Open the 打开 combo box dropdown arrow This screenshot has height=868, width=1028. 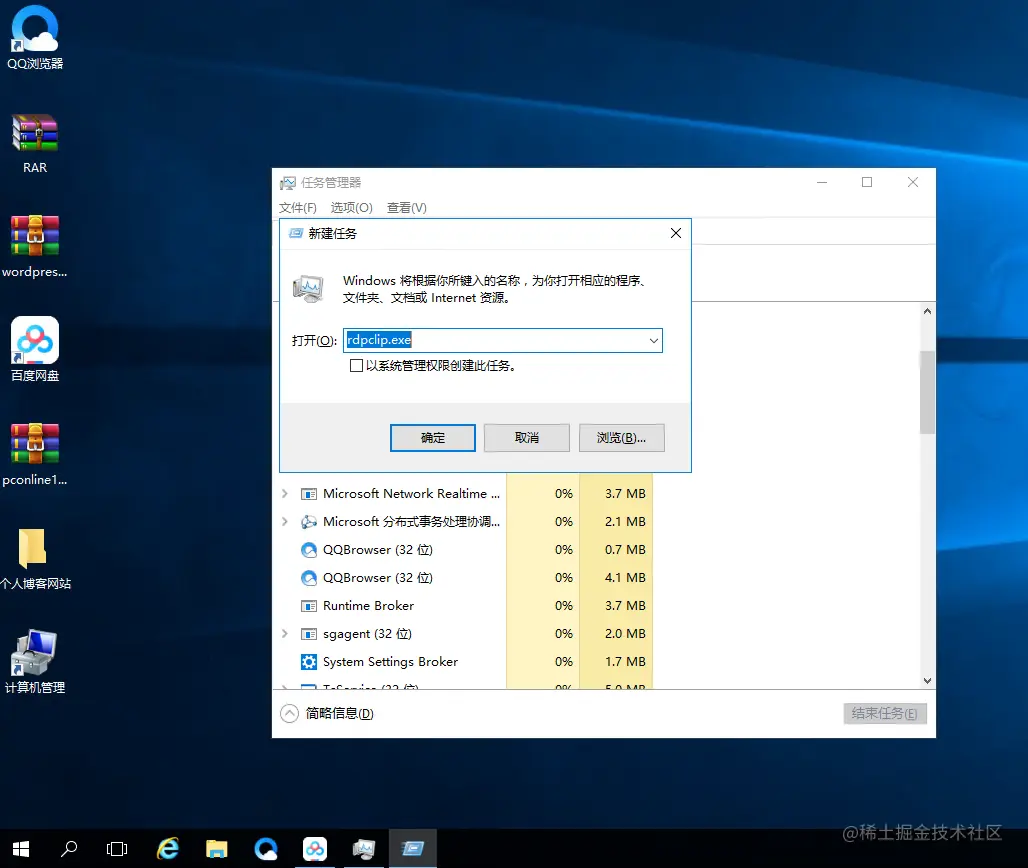(653, 340)
